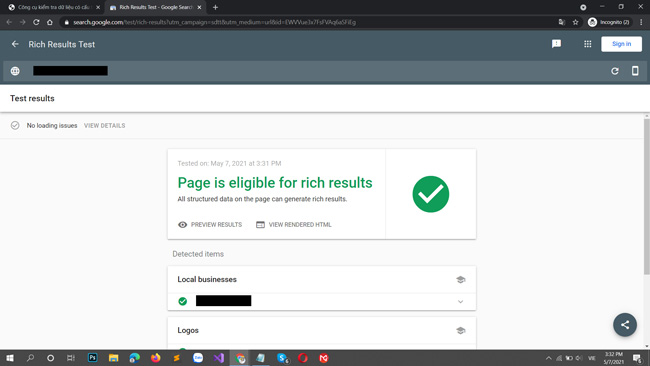Reload the page in browser toolbar
Screen dimensions: 650x366
coord(36,22)
